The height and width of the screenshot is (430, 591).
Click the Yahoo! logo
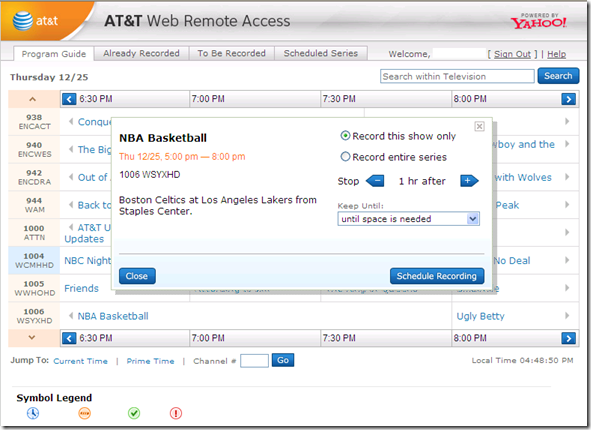[538, 22]
